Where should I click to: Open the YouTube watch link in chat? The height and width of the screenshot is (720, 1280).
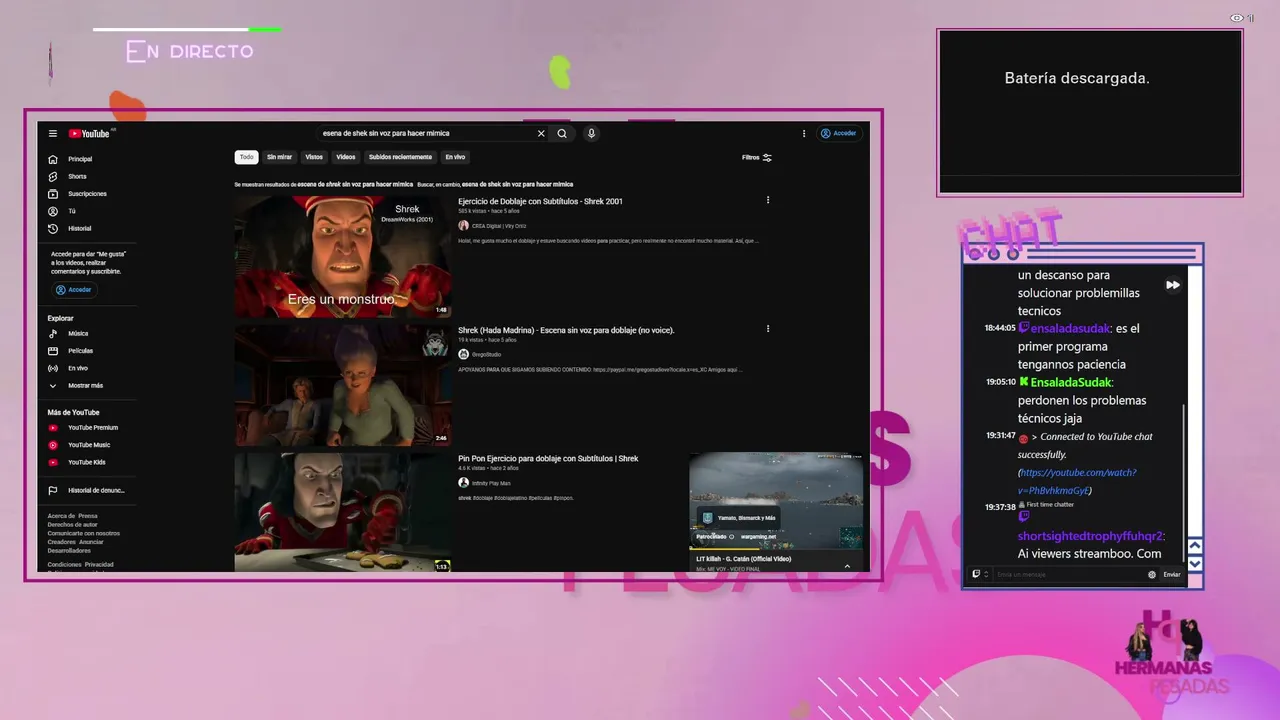tap(1077, 481)
